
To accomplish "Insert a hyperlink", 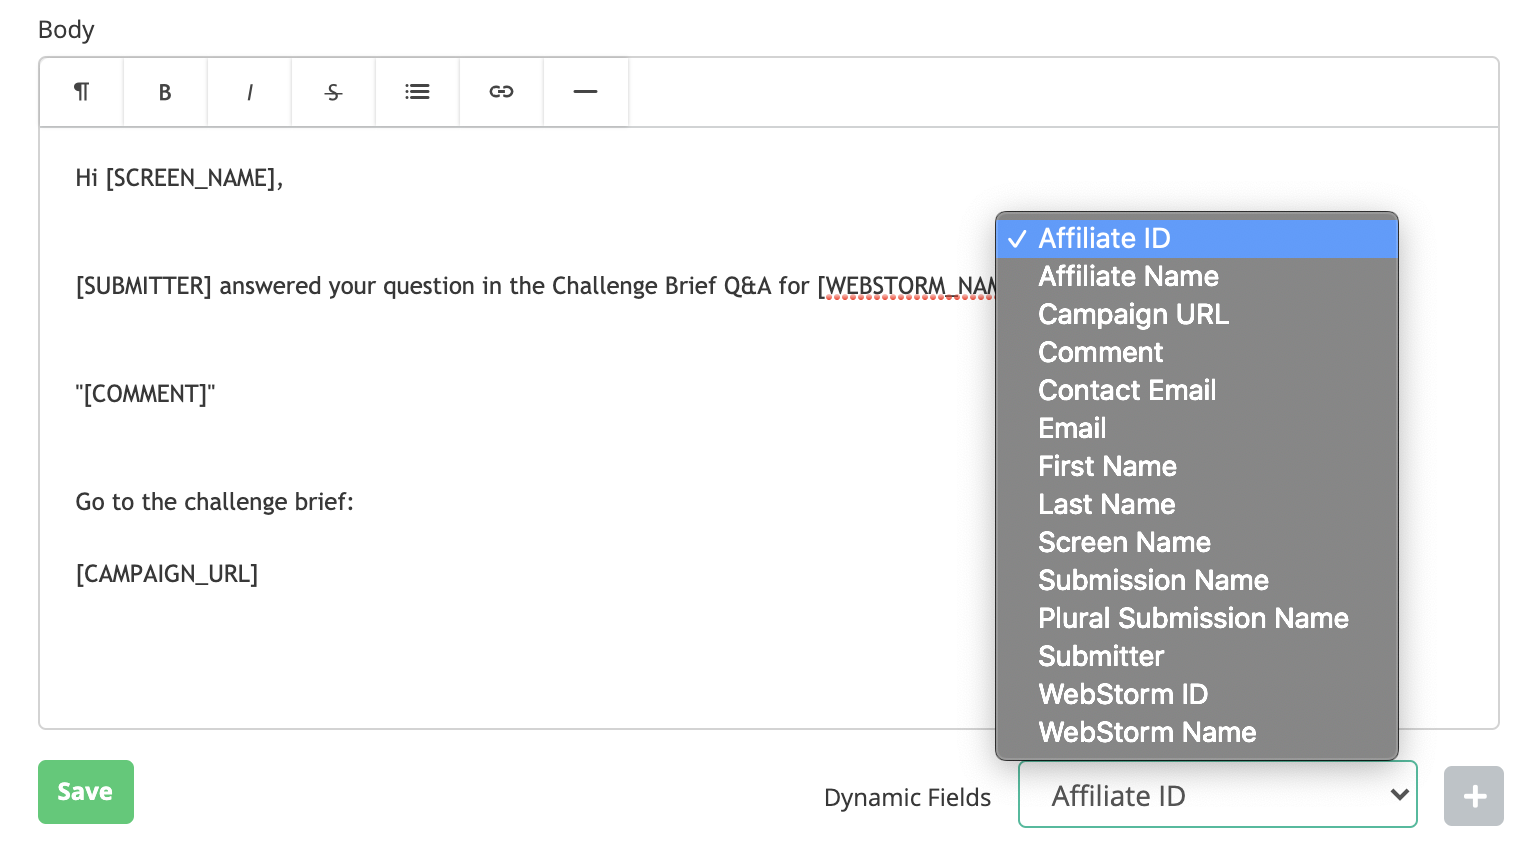I will pyautogui.click(x=501, y=92).
